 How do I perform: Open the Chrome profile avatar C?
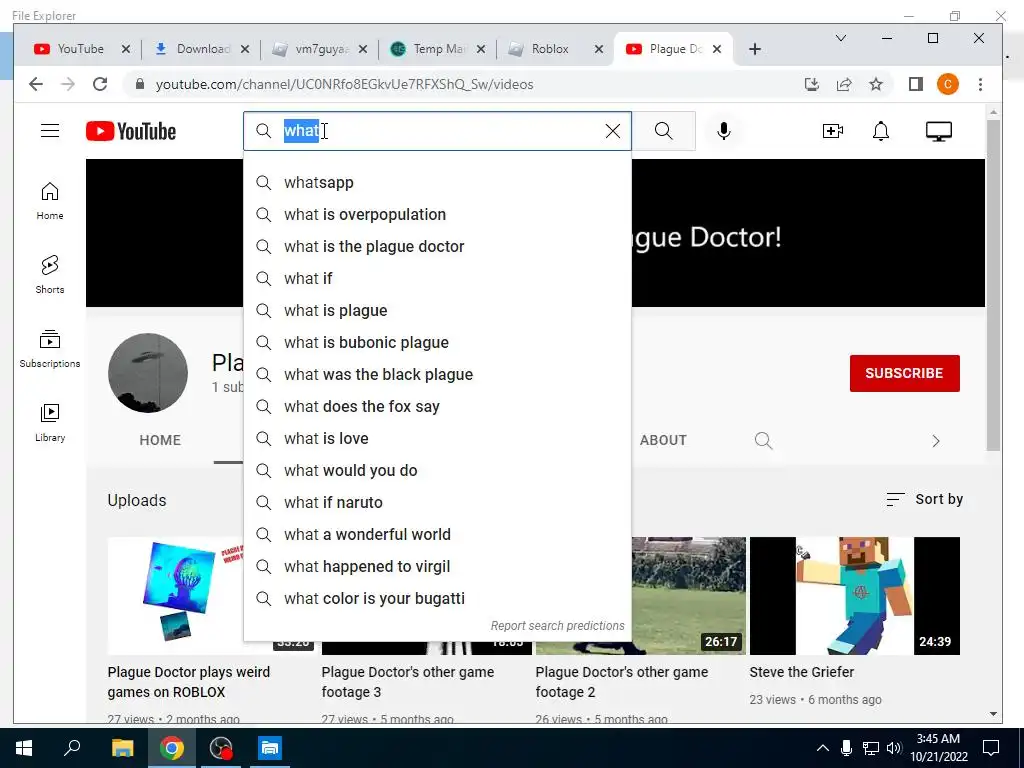(x=948, y=84)
